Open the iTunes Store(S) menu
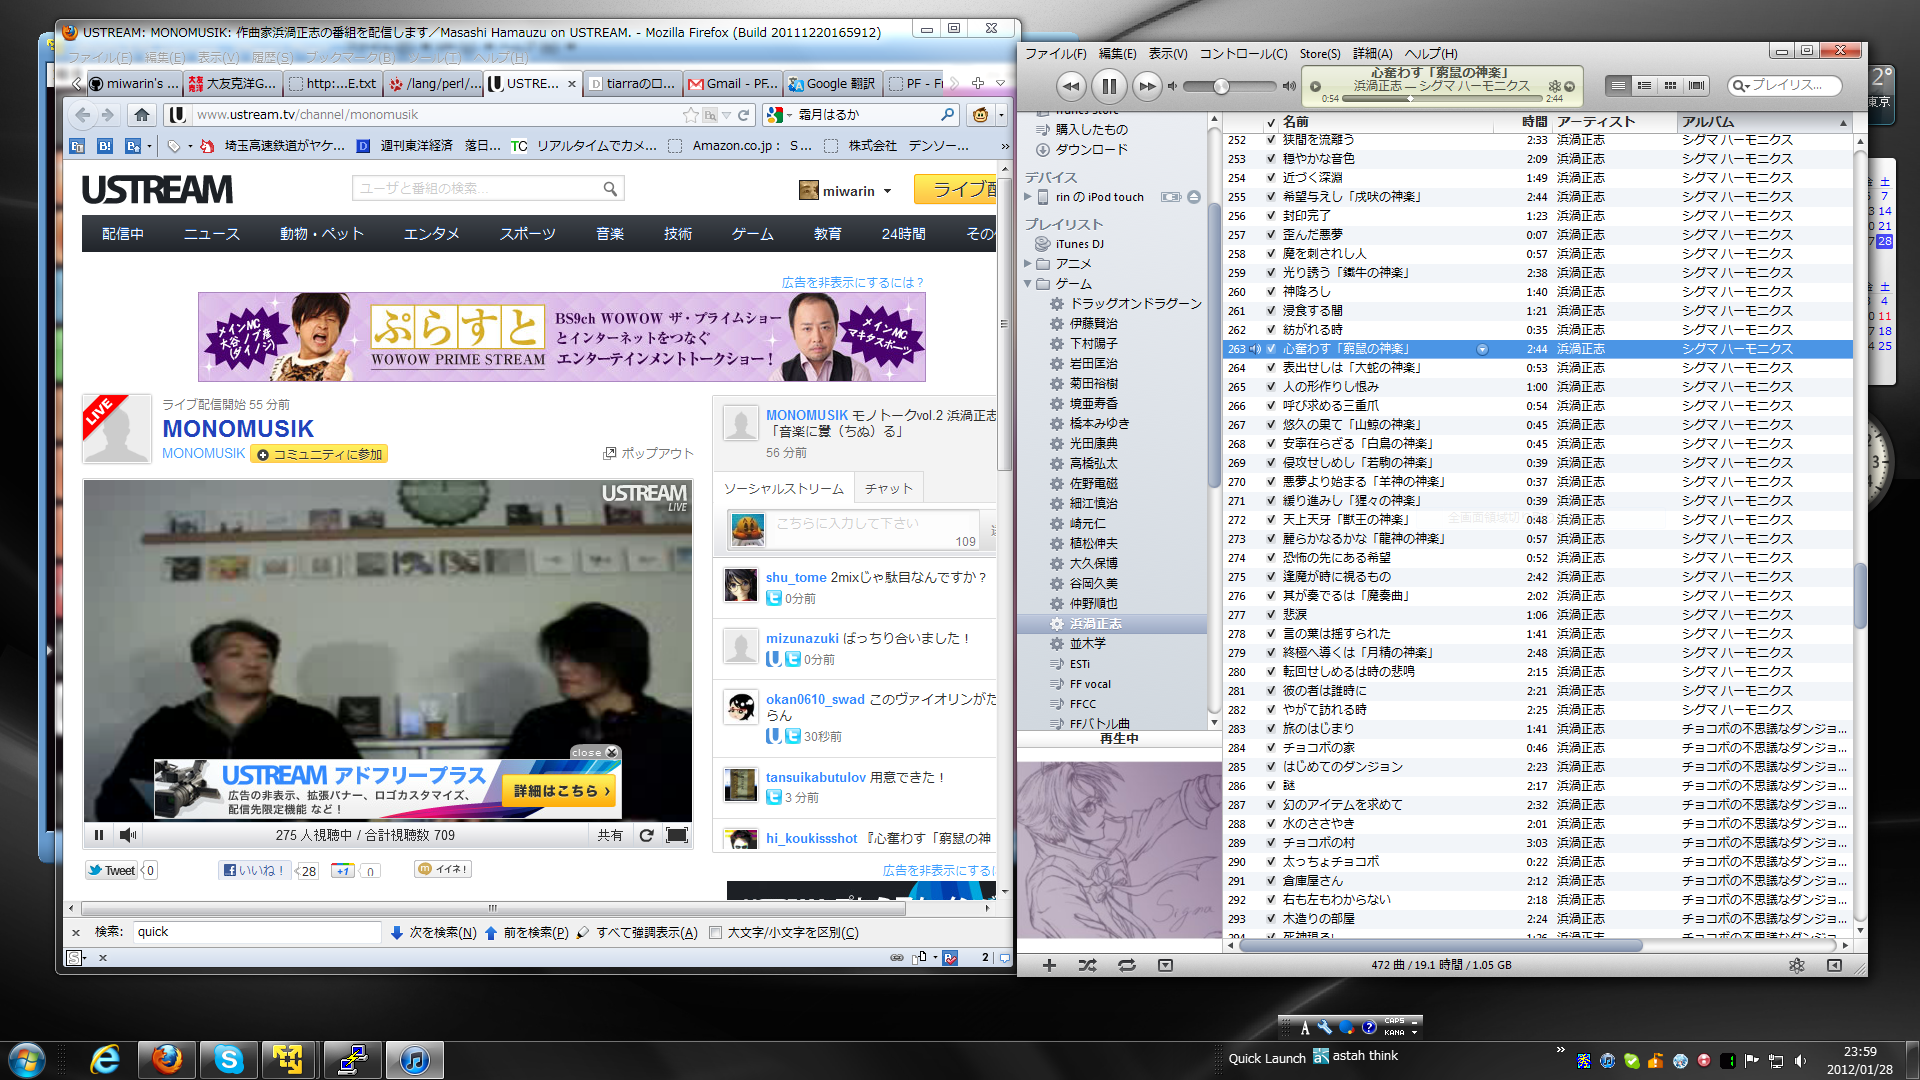 [x=1320, y=54]
